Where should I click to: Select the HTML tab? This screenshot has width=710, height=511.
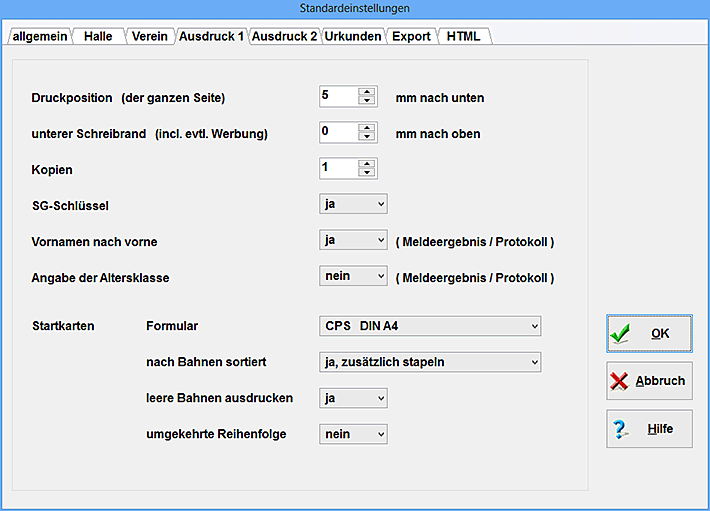463,36
